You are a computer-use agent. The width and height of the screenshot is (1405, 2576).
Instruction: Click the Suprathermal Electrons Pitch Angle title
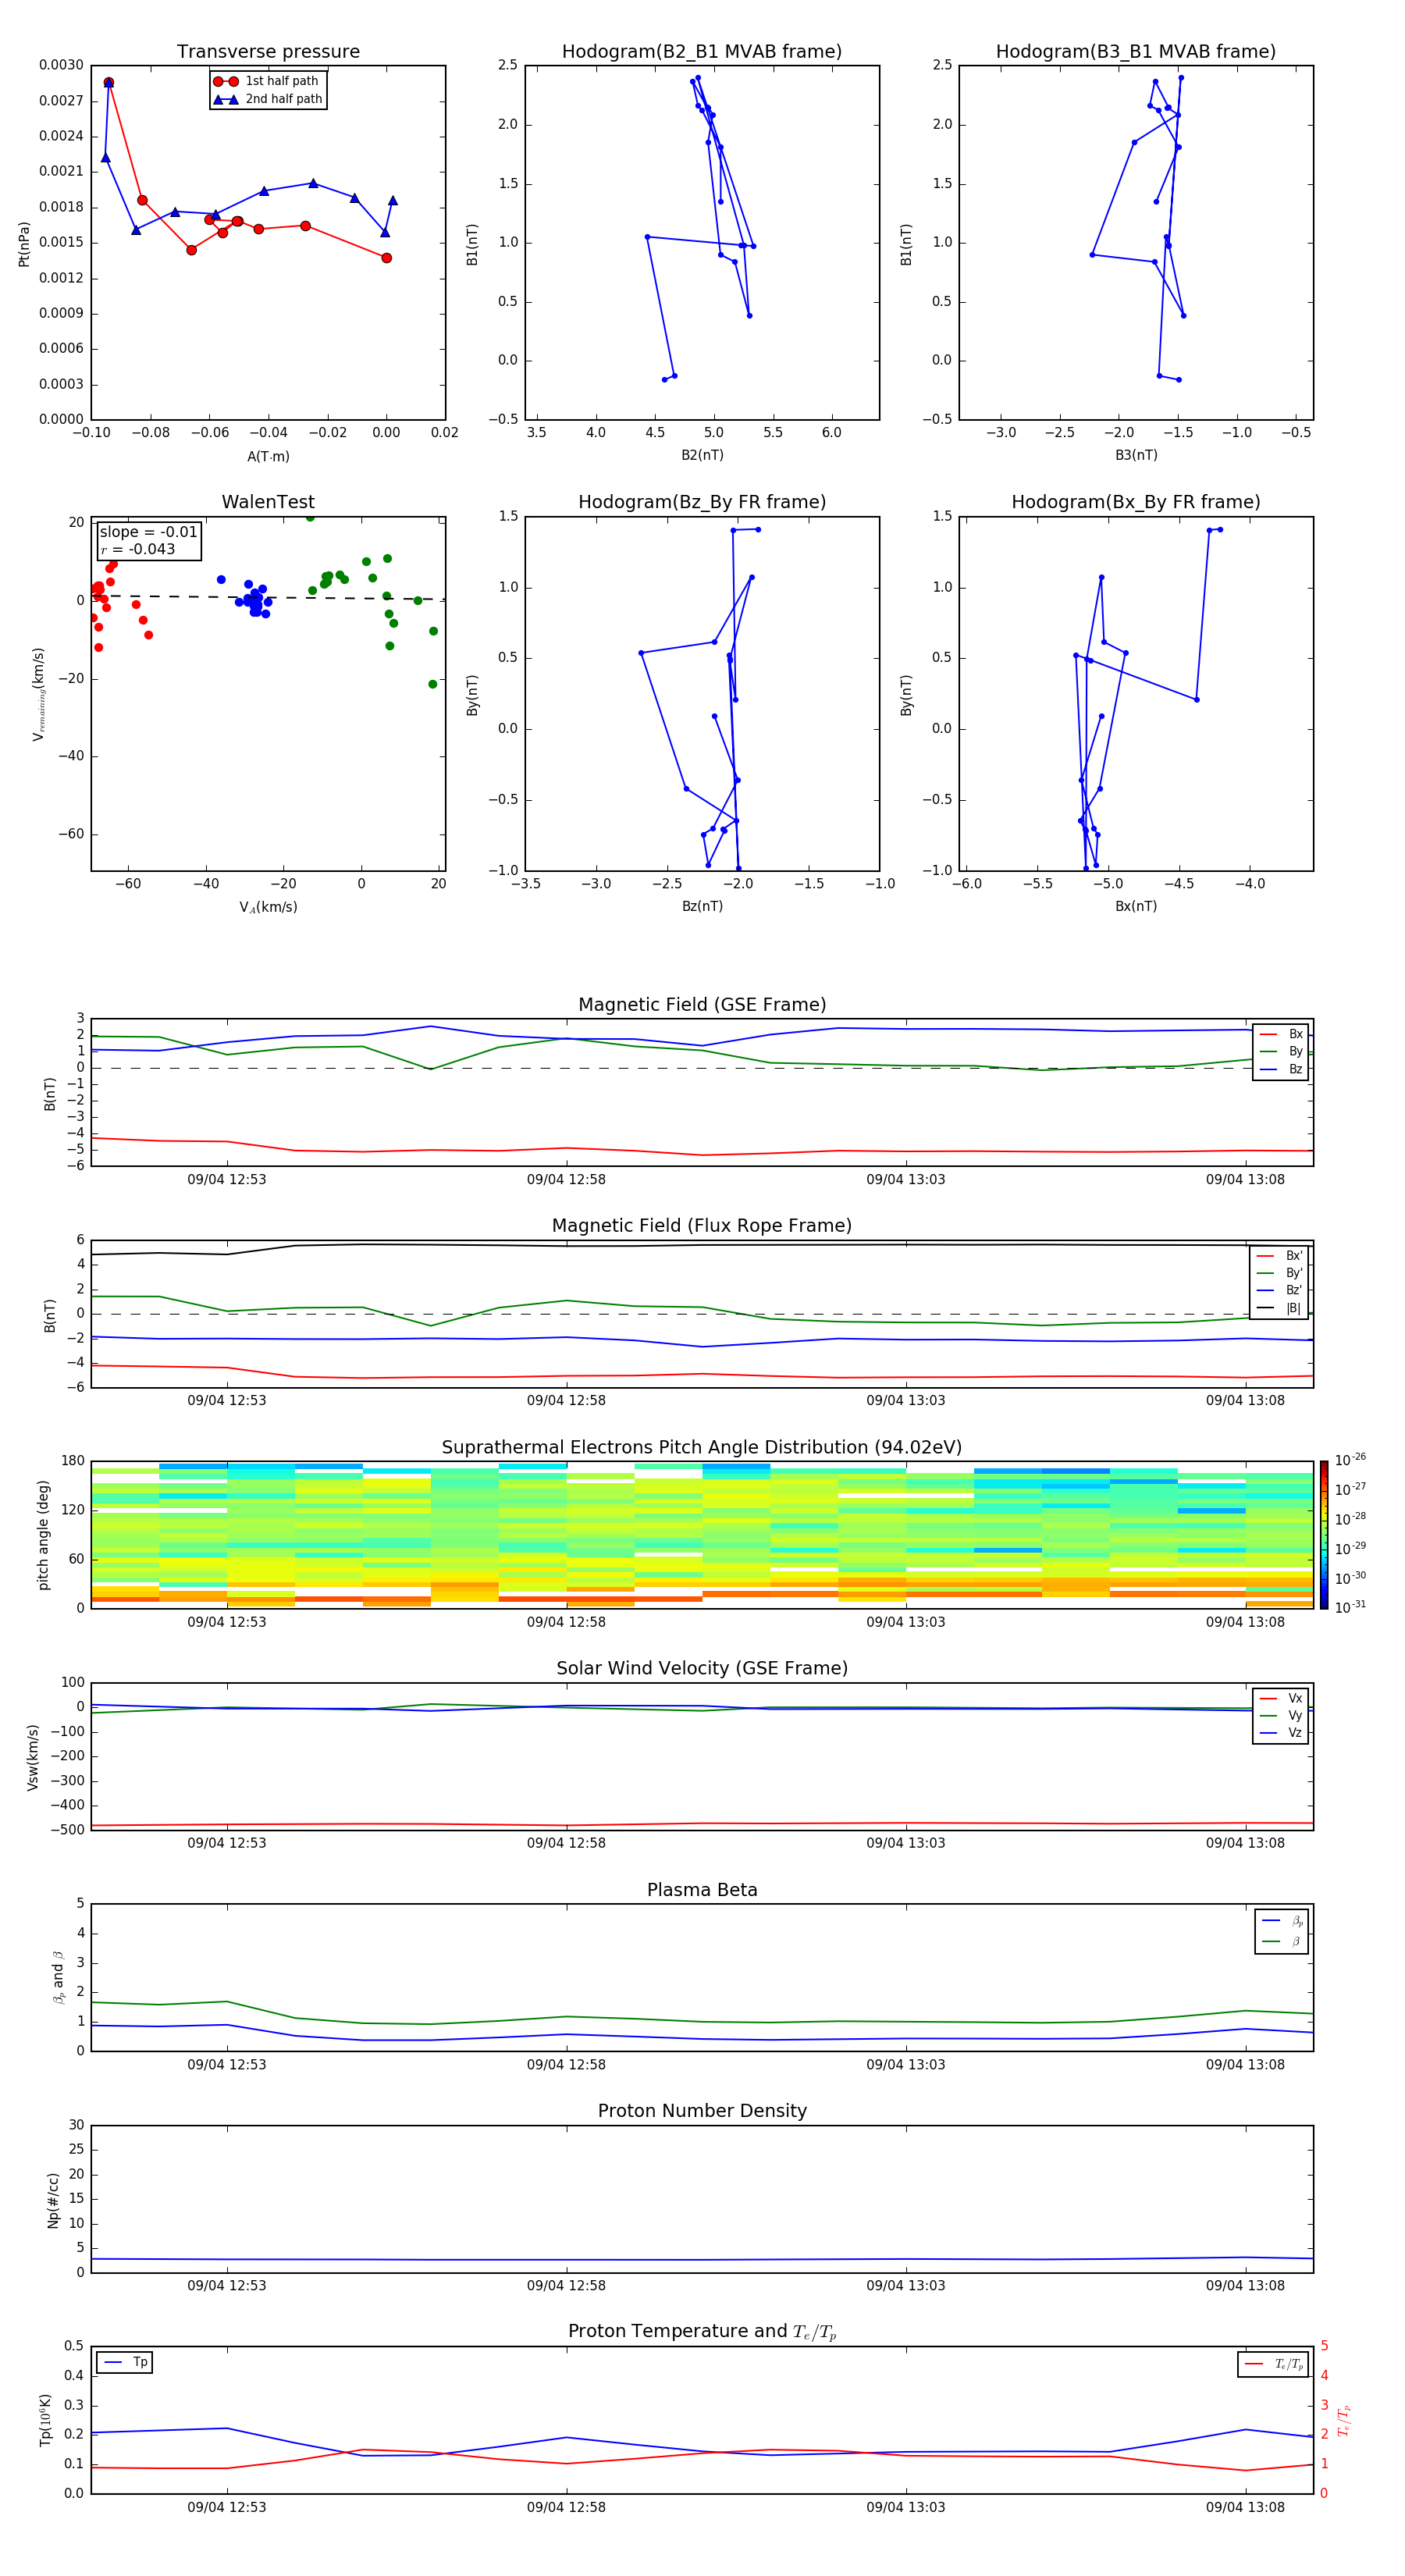702,1448
